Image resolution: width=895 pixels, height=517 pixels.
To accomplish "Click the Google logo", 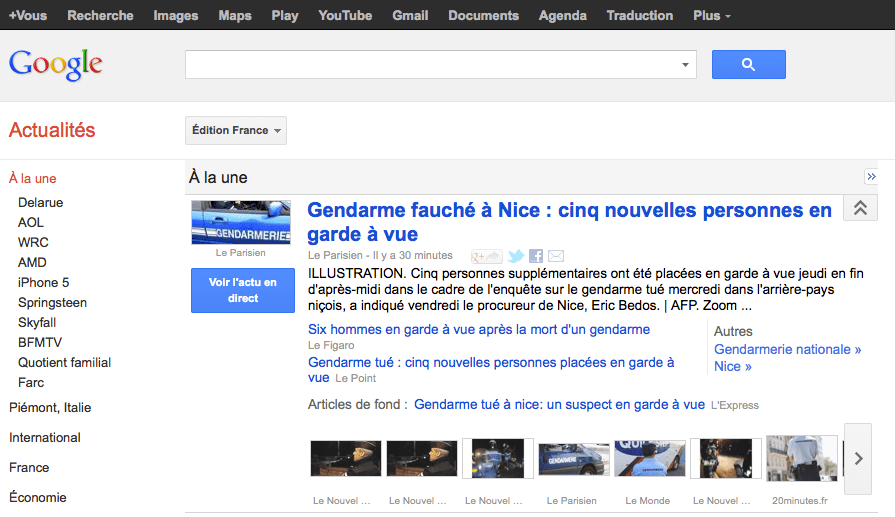I will (x=56, y=65).
